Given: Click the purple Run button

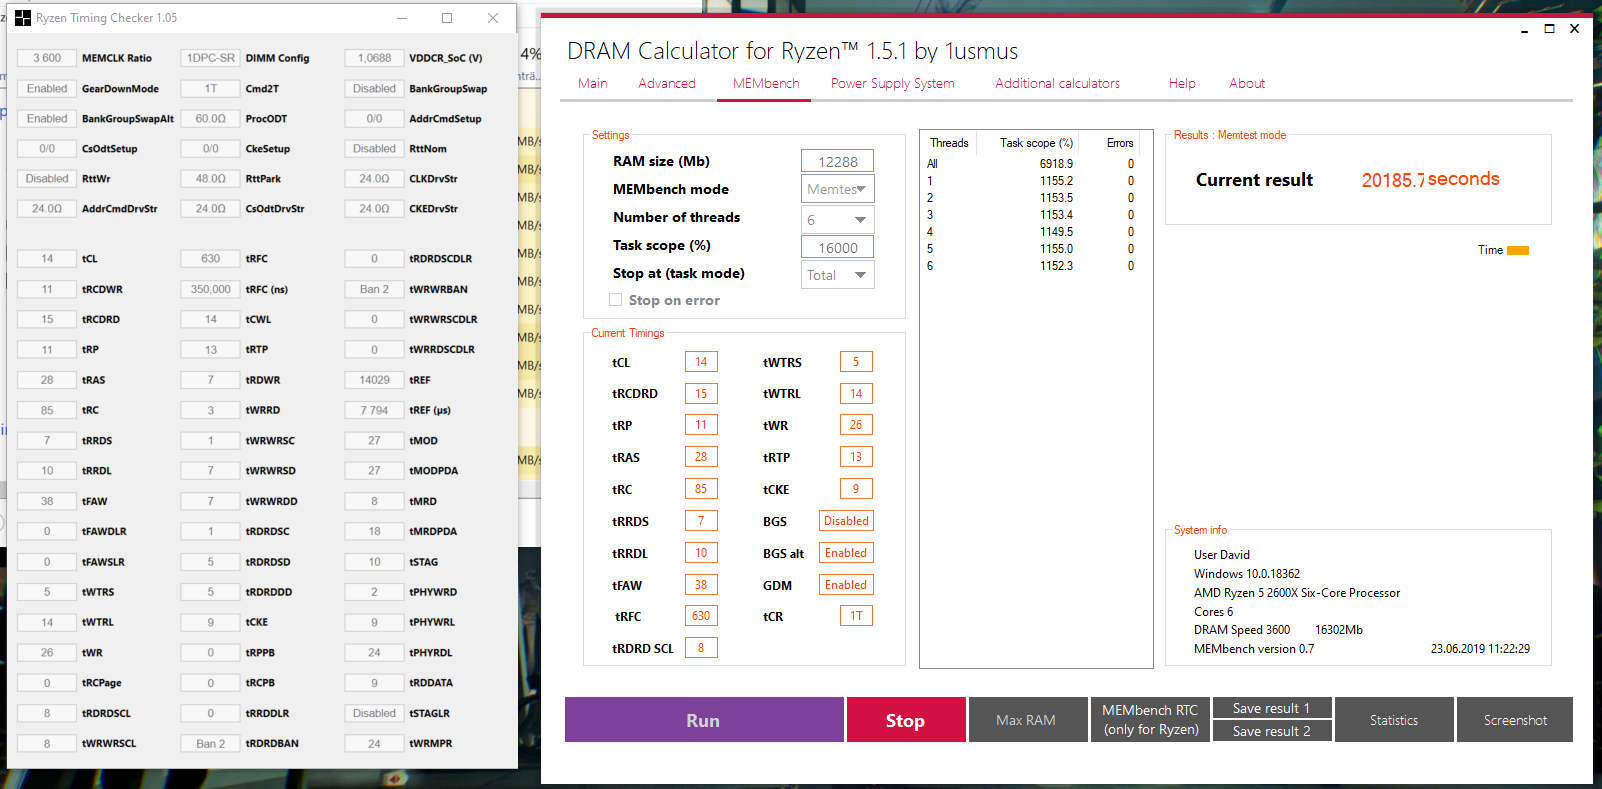Looking at the screenshot, I should pos(704,720).
